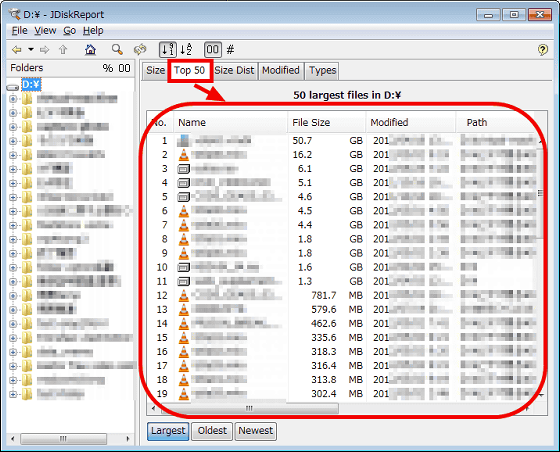Expand the last folder in tree
Screen dimensions: 560x452
pos(13,394)
